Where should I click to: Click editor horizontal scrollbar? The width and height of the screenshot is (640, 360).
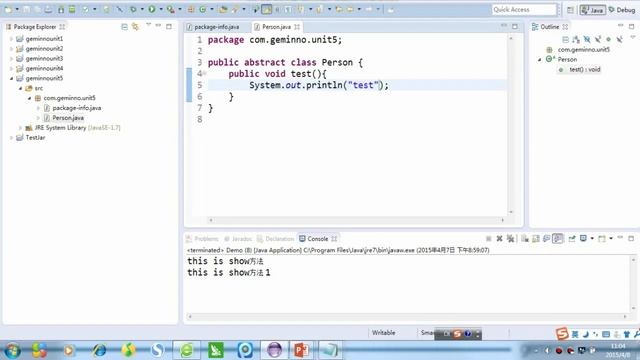click(x=357, y=220)
